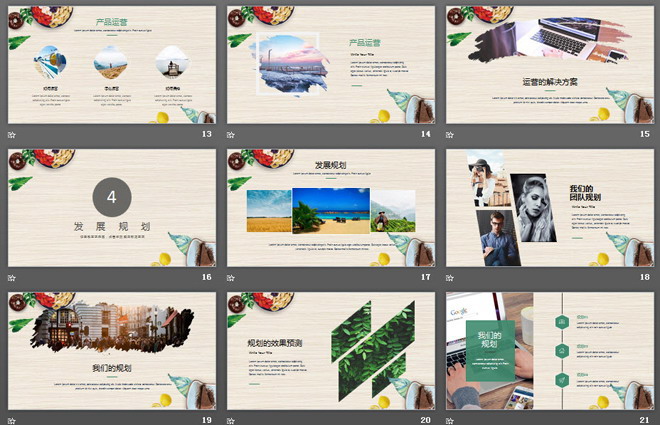Click the slide number 16 label

(x=207, y=277)
